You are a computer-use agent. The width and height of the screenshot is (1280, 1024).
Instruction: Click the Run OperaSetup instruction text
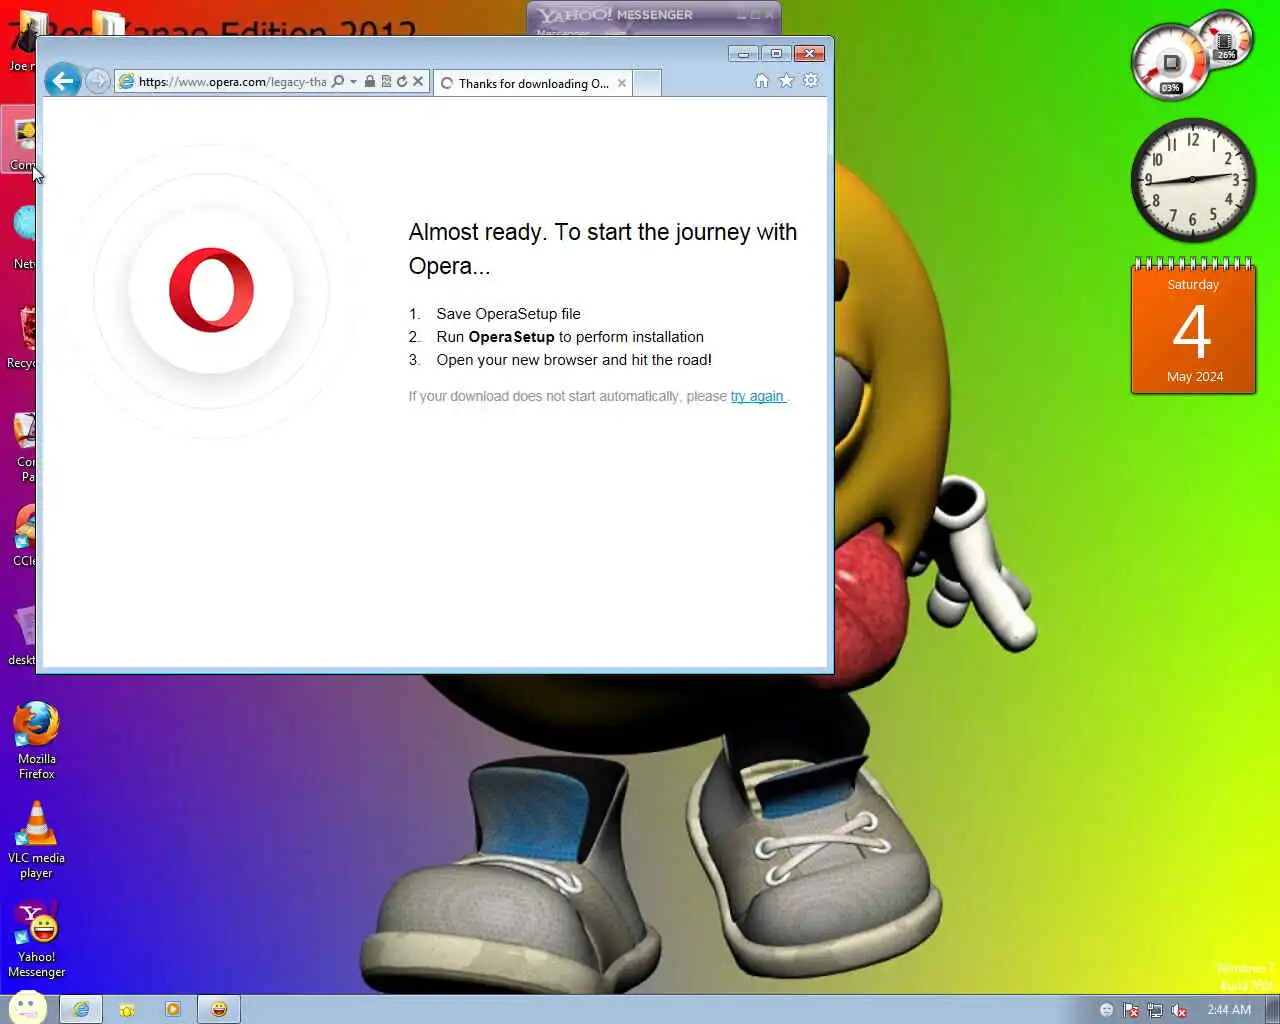[x=570, y=337]
